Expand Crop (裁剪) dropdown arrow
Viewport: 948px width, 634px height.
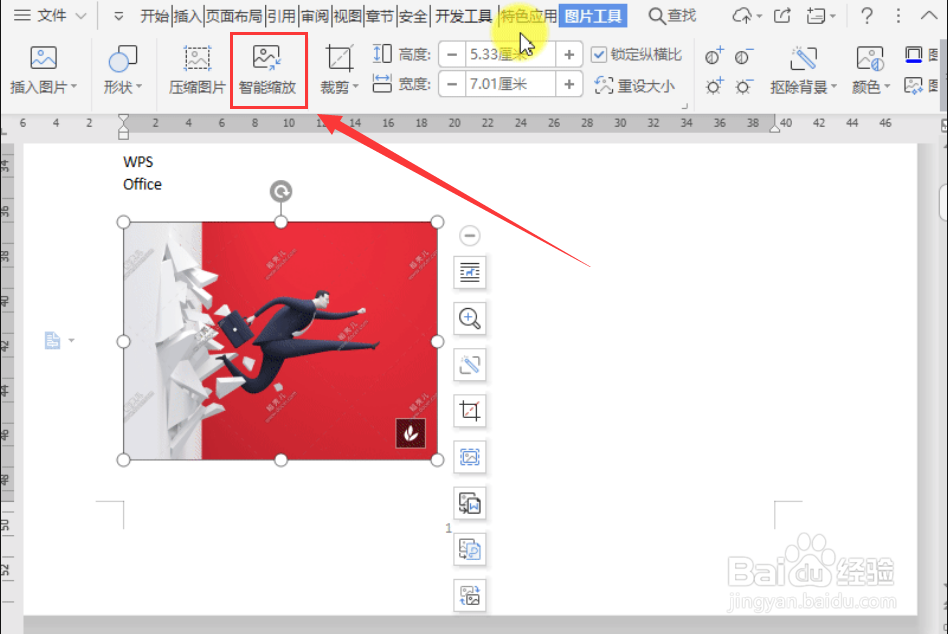tap(356, 87)
